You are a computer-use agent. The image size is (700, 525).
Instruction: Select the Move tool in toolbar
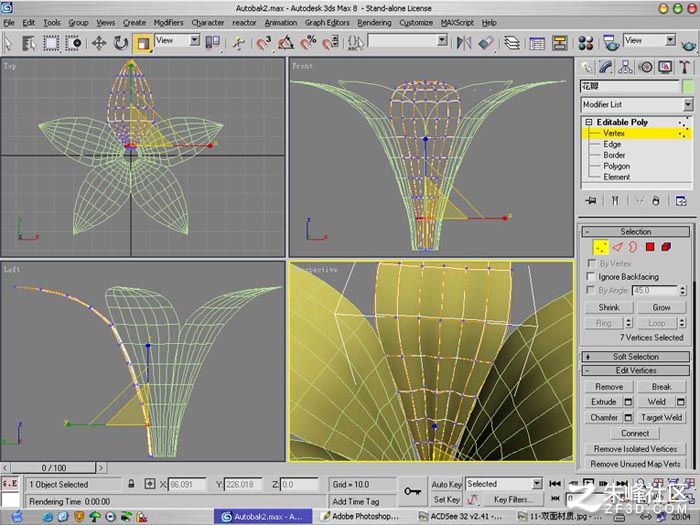point(99,43)
